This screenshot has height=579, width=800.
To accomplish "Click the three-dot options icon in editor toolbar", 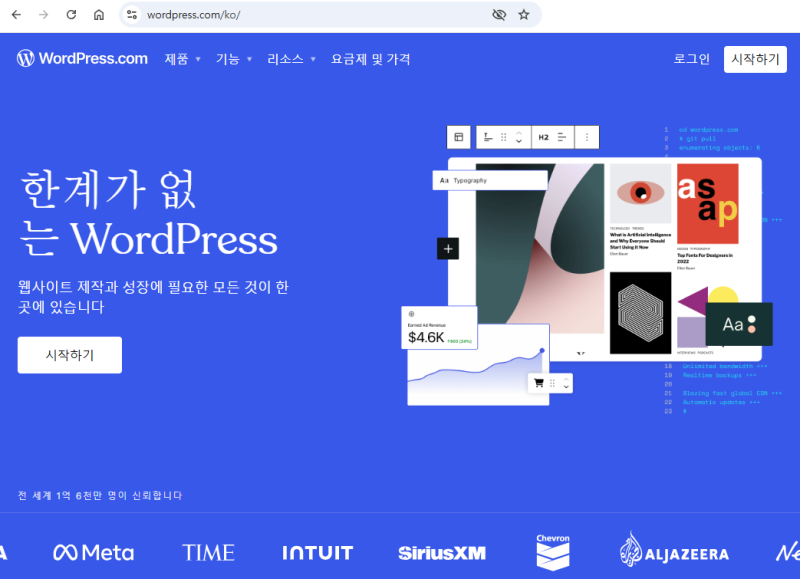I will 587,137.
